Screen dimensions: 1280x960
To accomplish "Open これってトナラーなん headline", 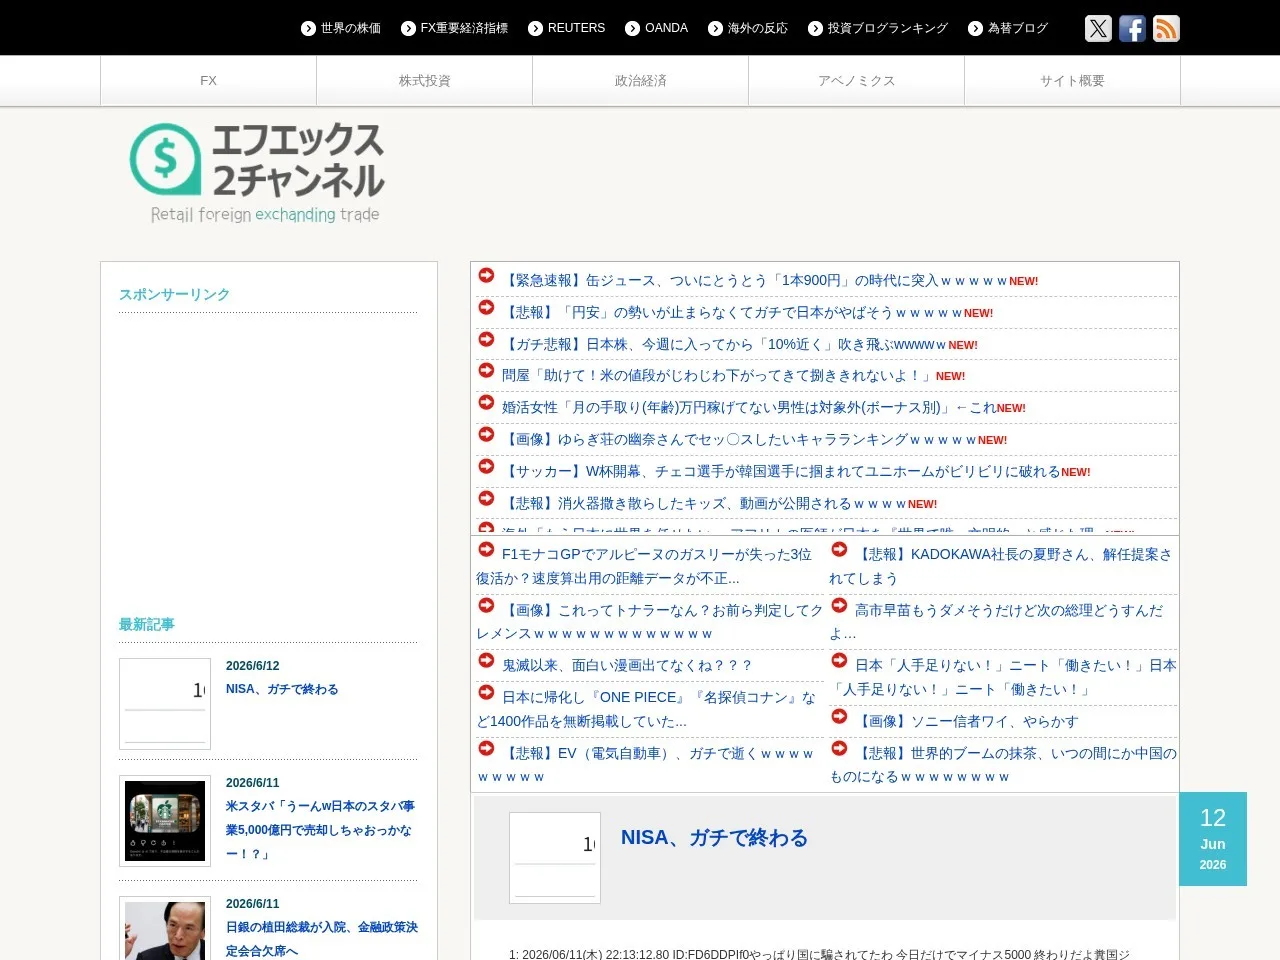I will [649, 622].
